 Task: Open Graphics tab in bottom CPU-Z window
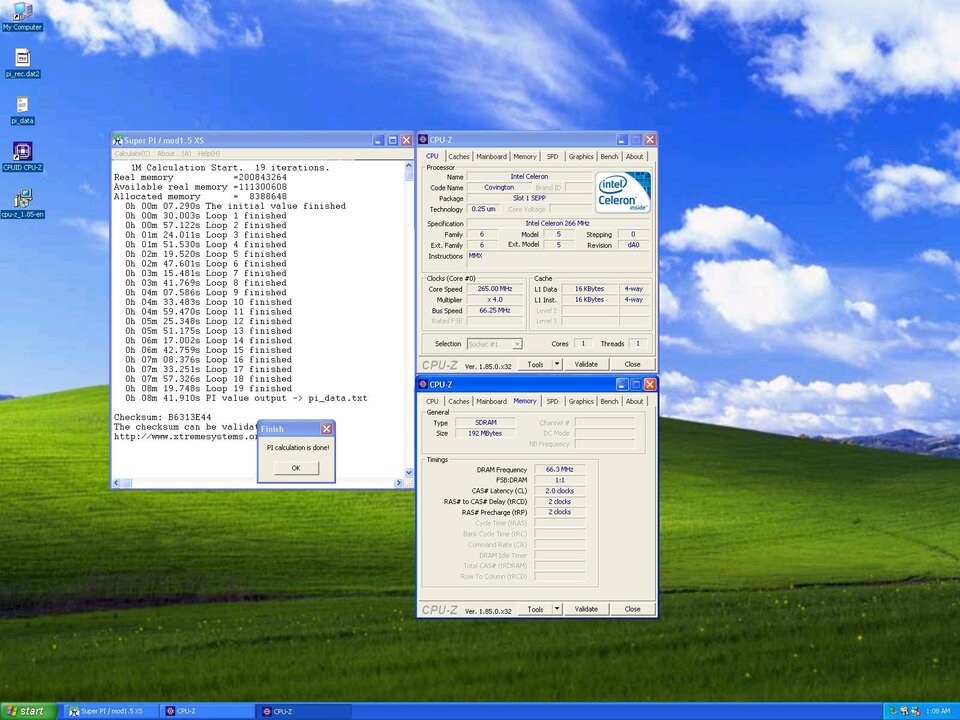tap(581, 402)
